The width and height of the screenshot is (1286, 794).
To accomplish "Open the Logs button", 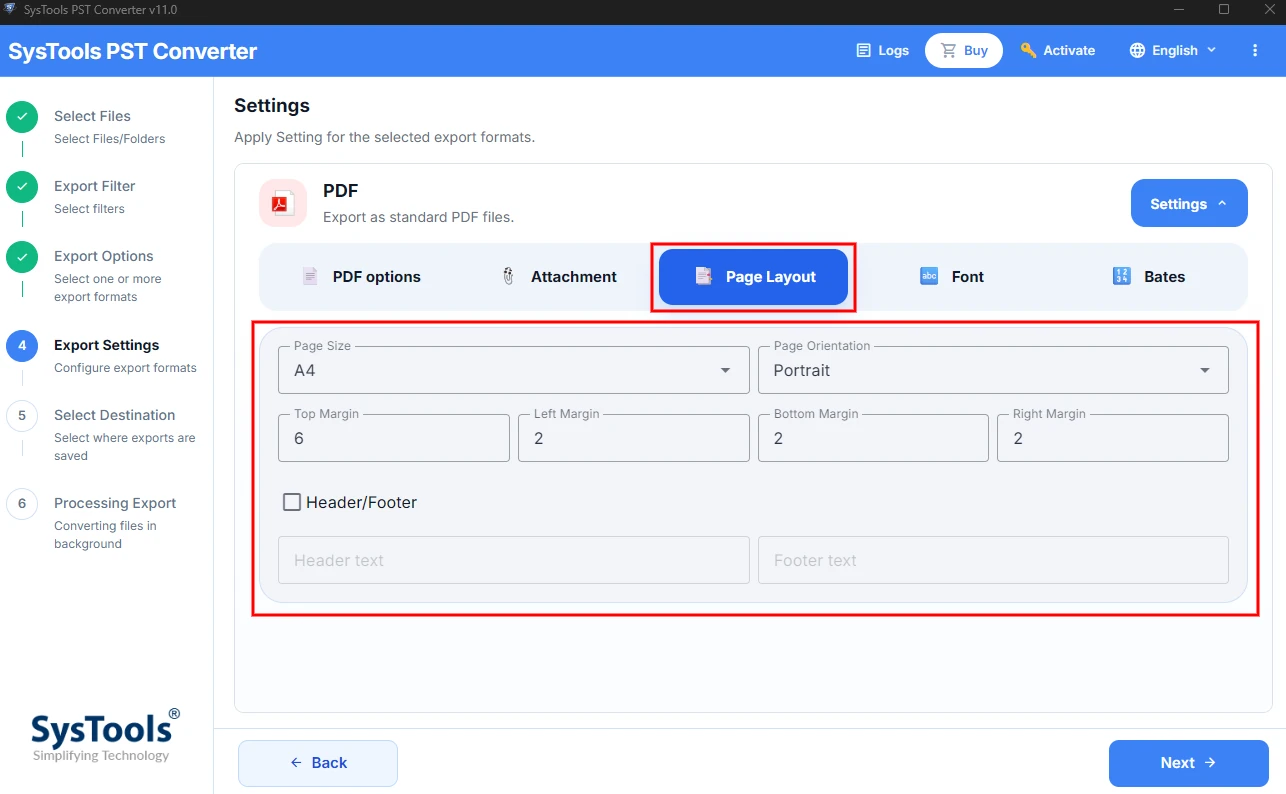I will 883,50.
